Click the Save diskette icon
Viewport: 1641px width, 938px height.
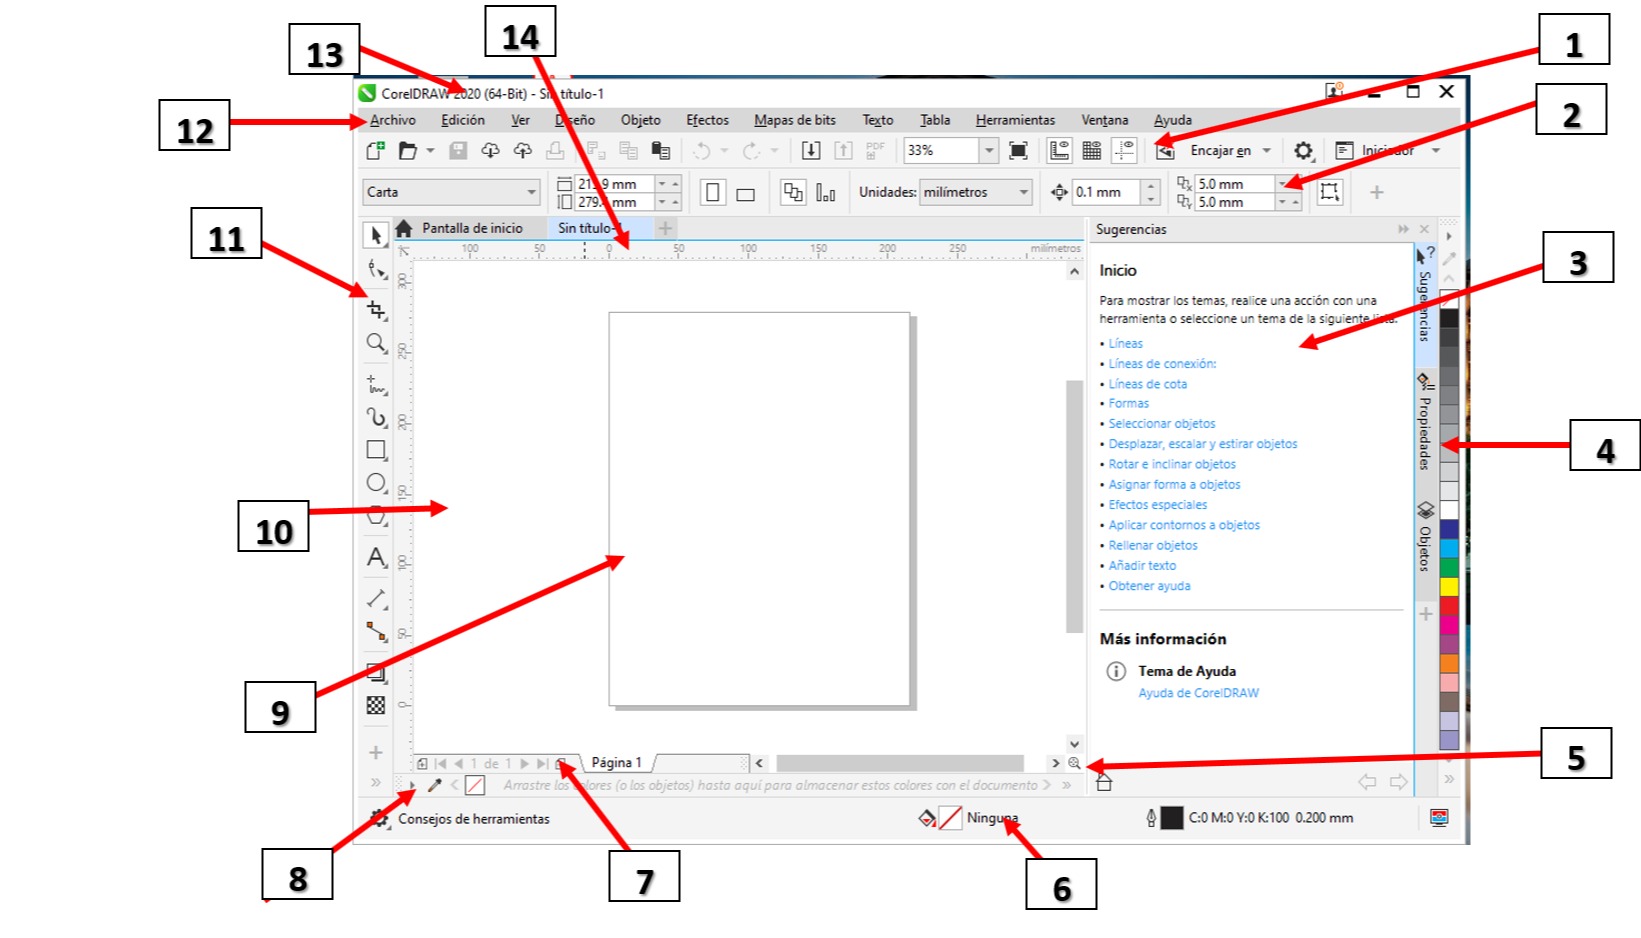point(458,151)
